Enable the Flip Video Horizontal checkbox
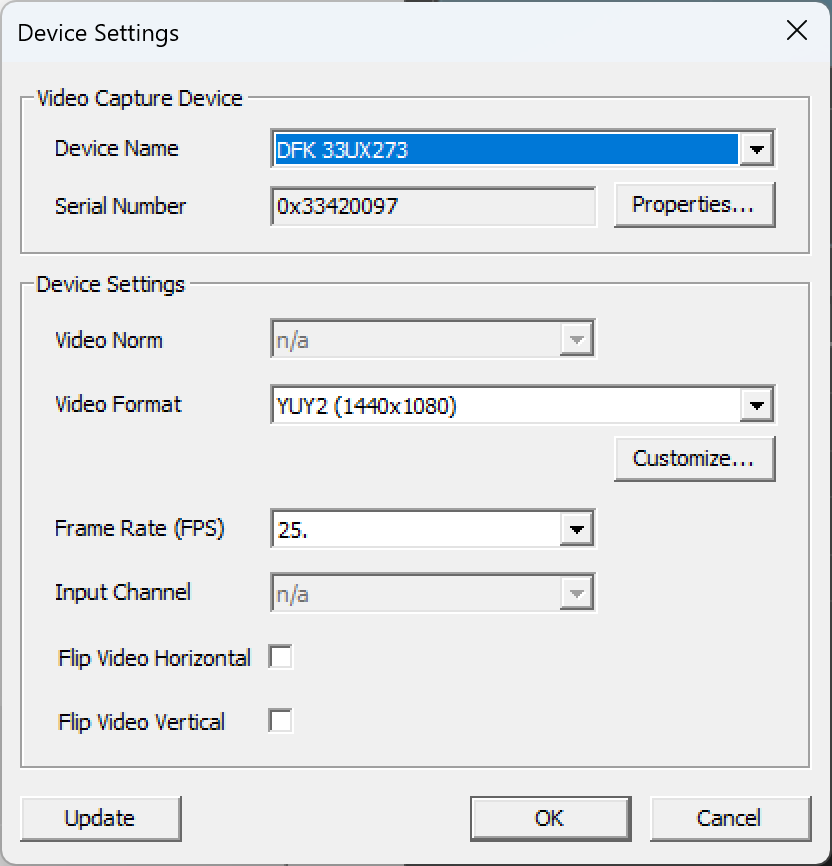Screen dimensions: 832x866 coord(280,657)
